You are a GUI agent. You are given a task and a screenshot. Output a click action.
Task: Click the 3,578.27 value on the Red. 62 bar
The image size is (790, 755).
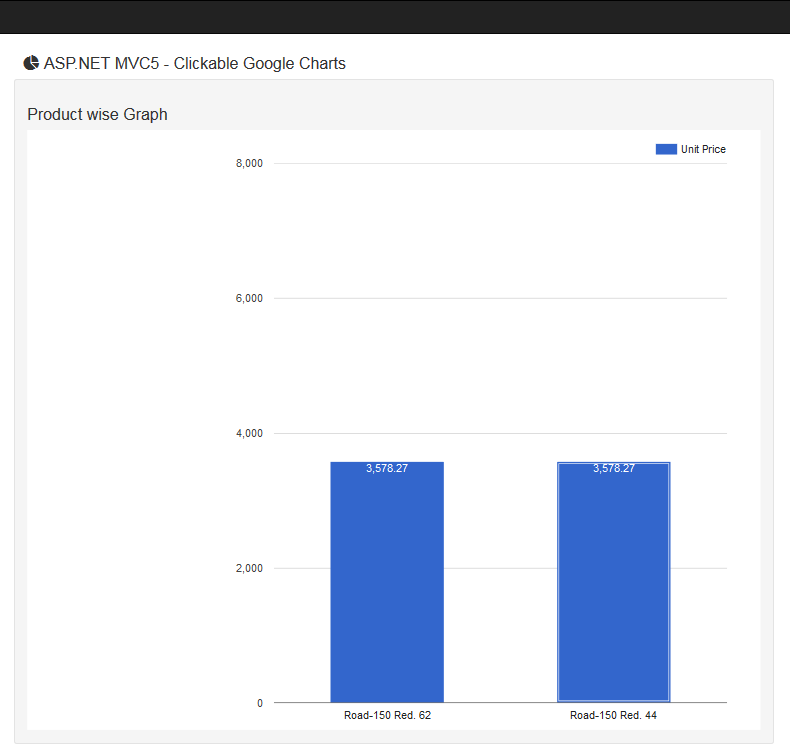(387, 468)
